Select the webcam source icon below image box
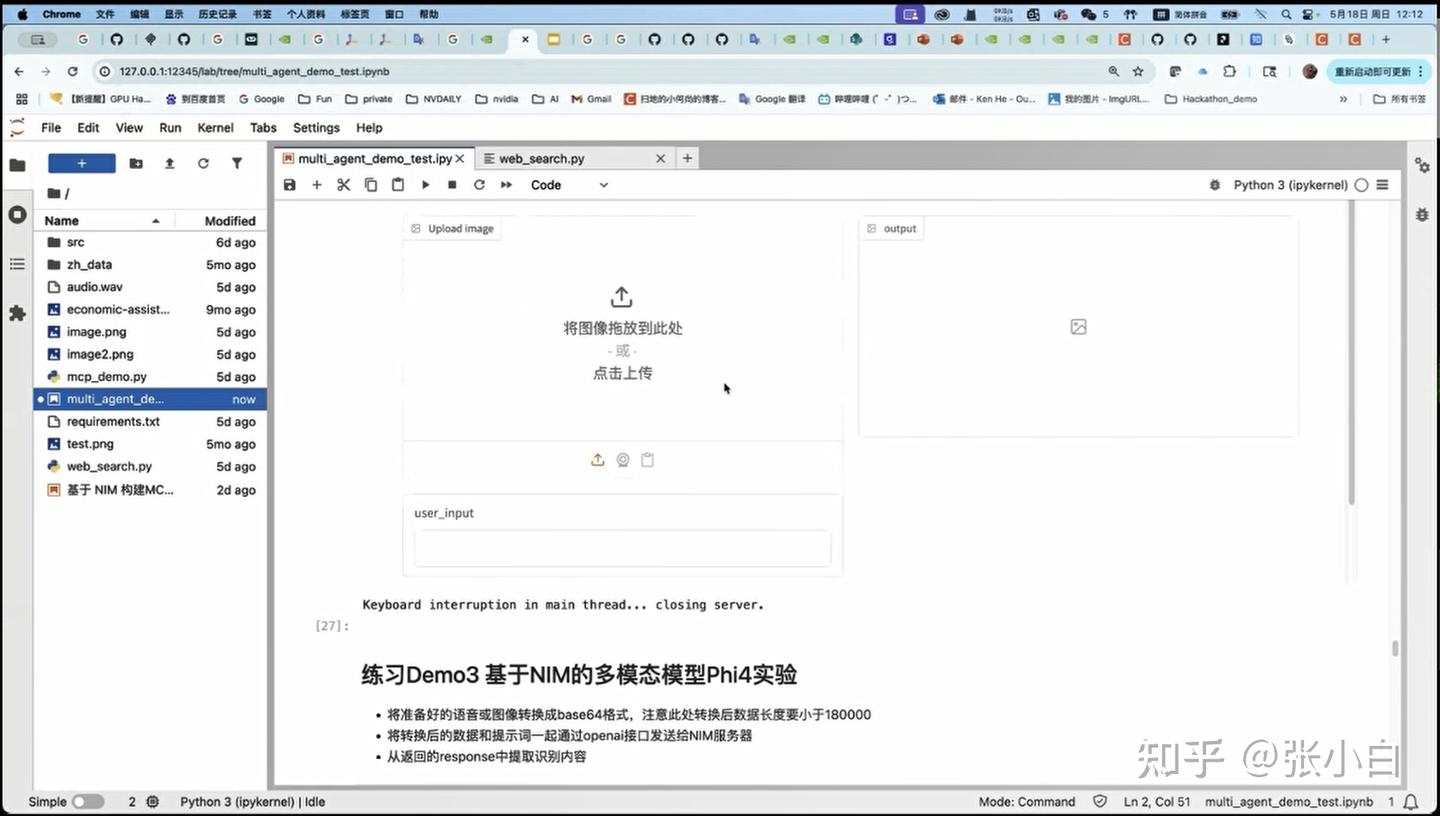1440x816 pixels. (623, 460)
